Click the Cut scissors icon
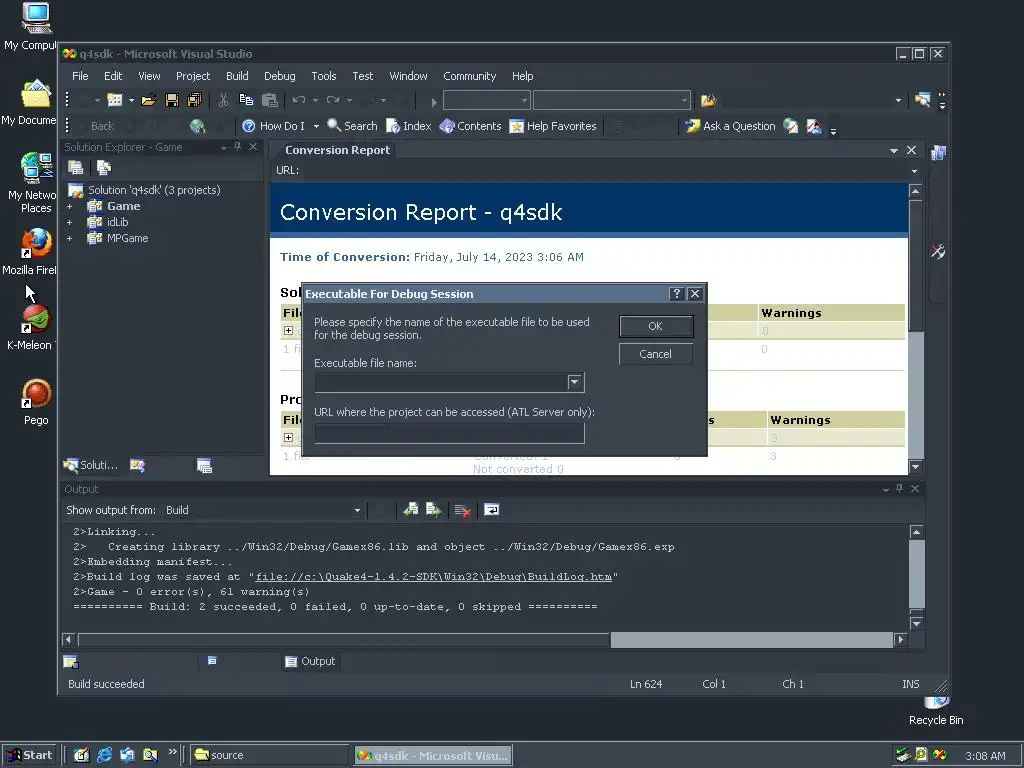The image size is (1024, 768). (x=223, y=100)
